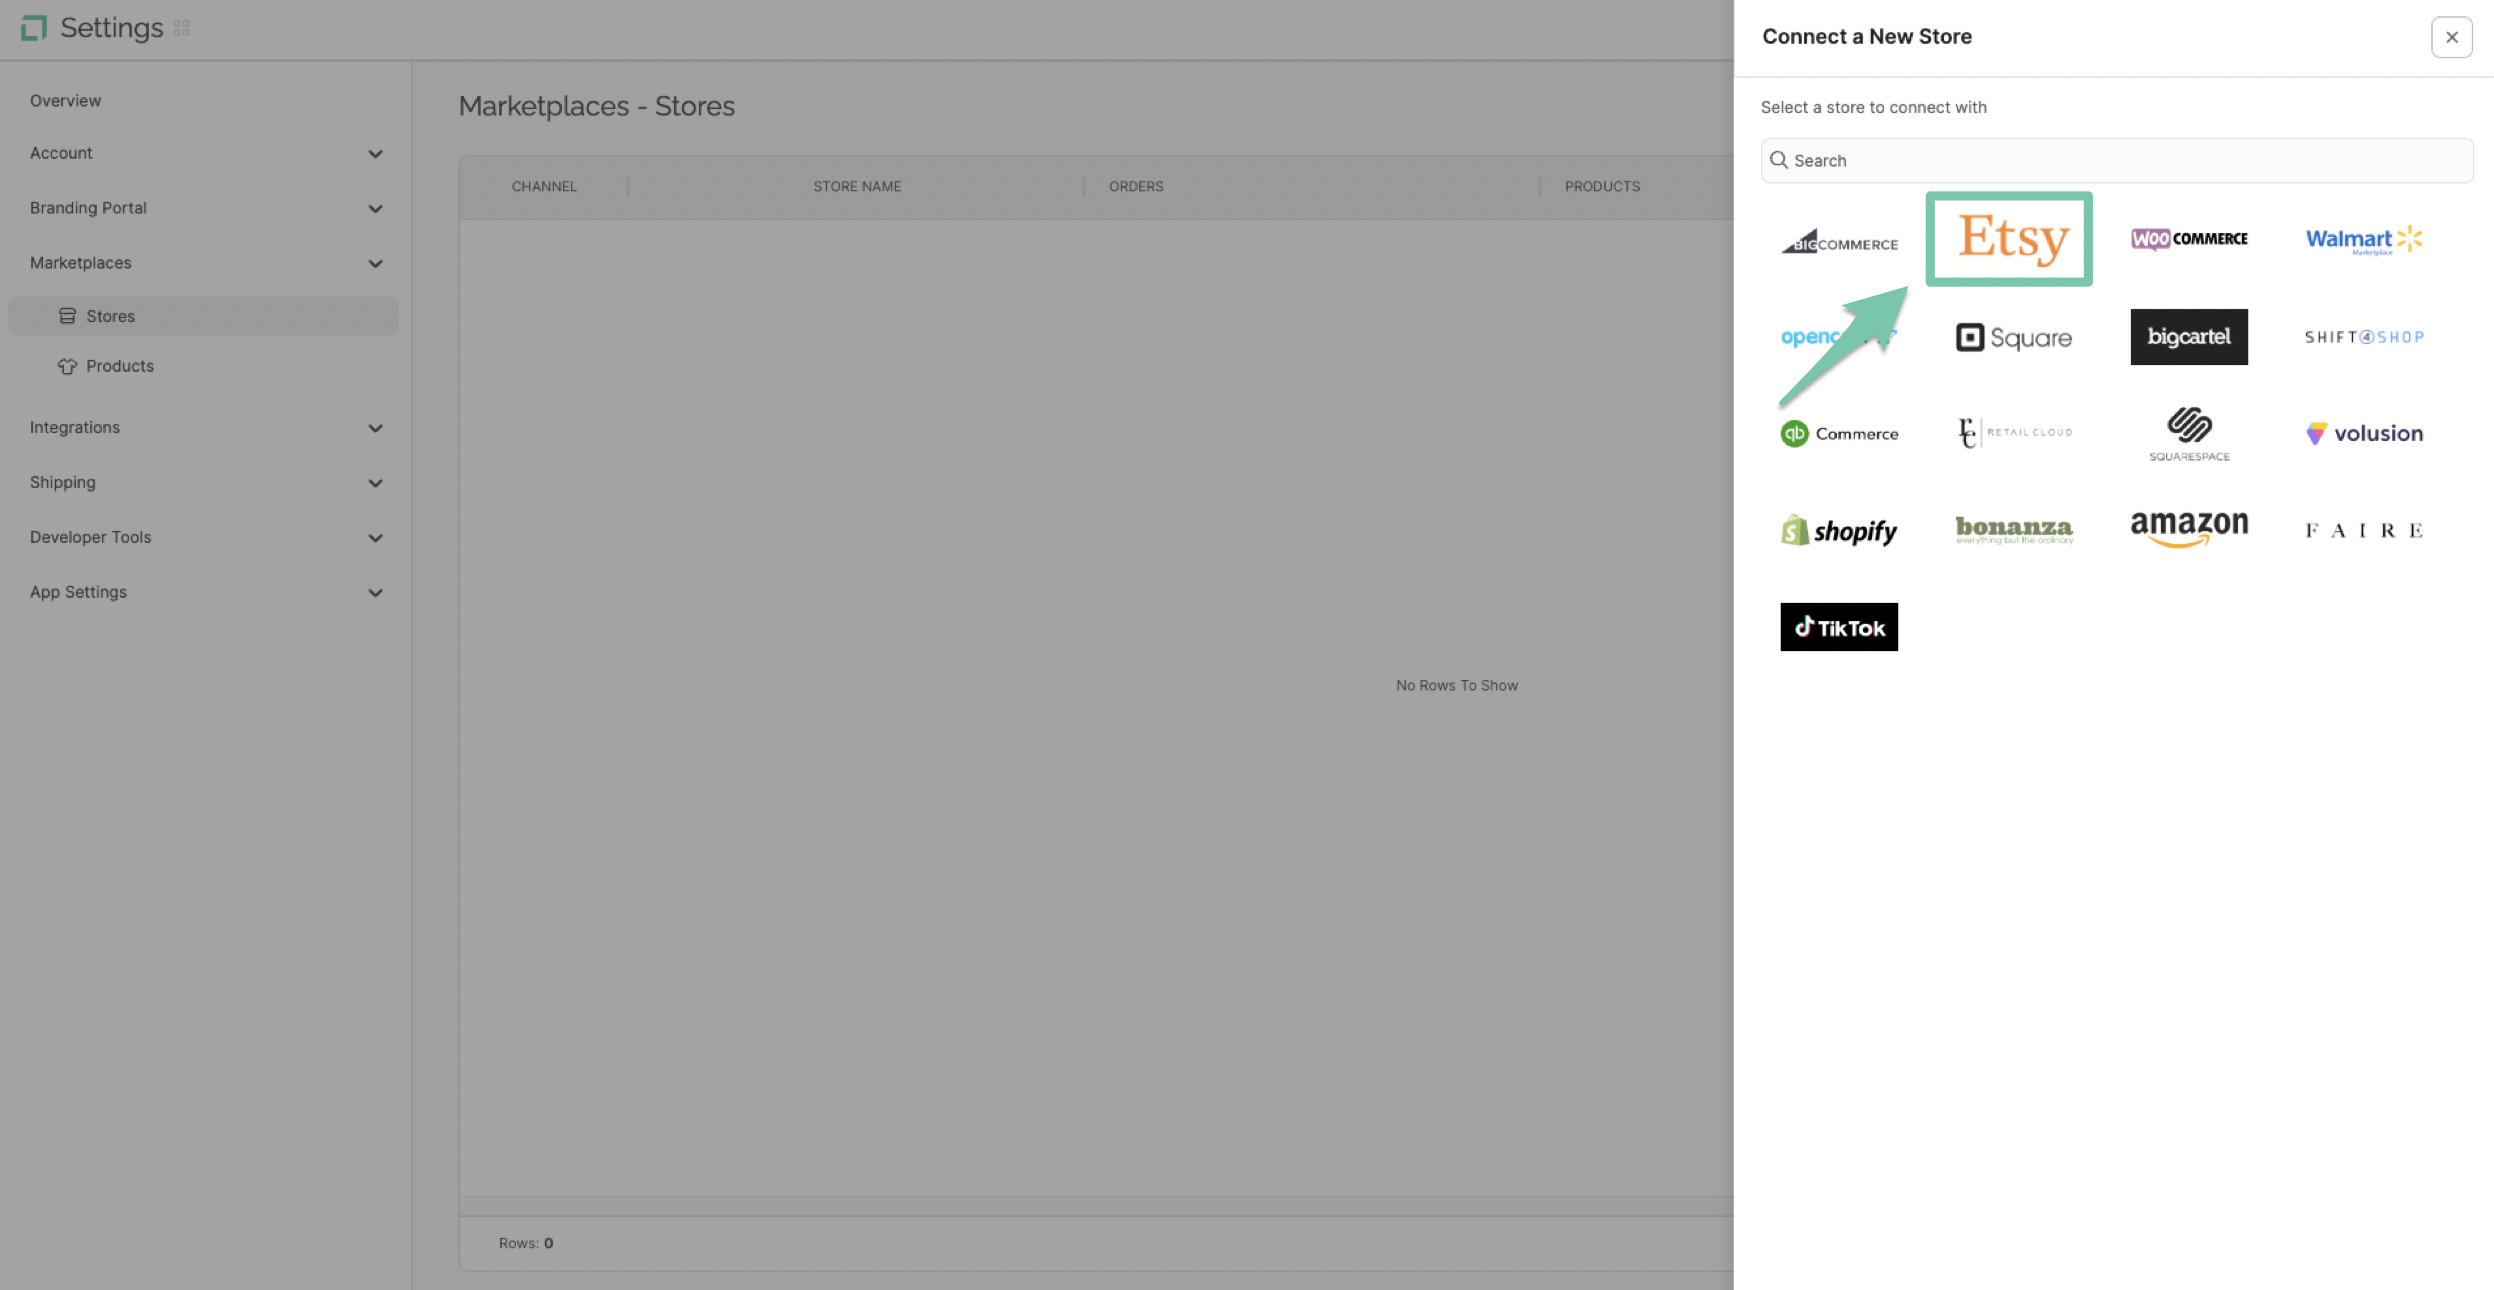Screen dimensions: 2494x1290
Task: Sort by the PRODUCTS column header
Action: pos(1602,187)
